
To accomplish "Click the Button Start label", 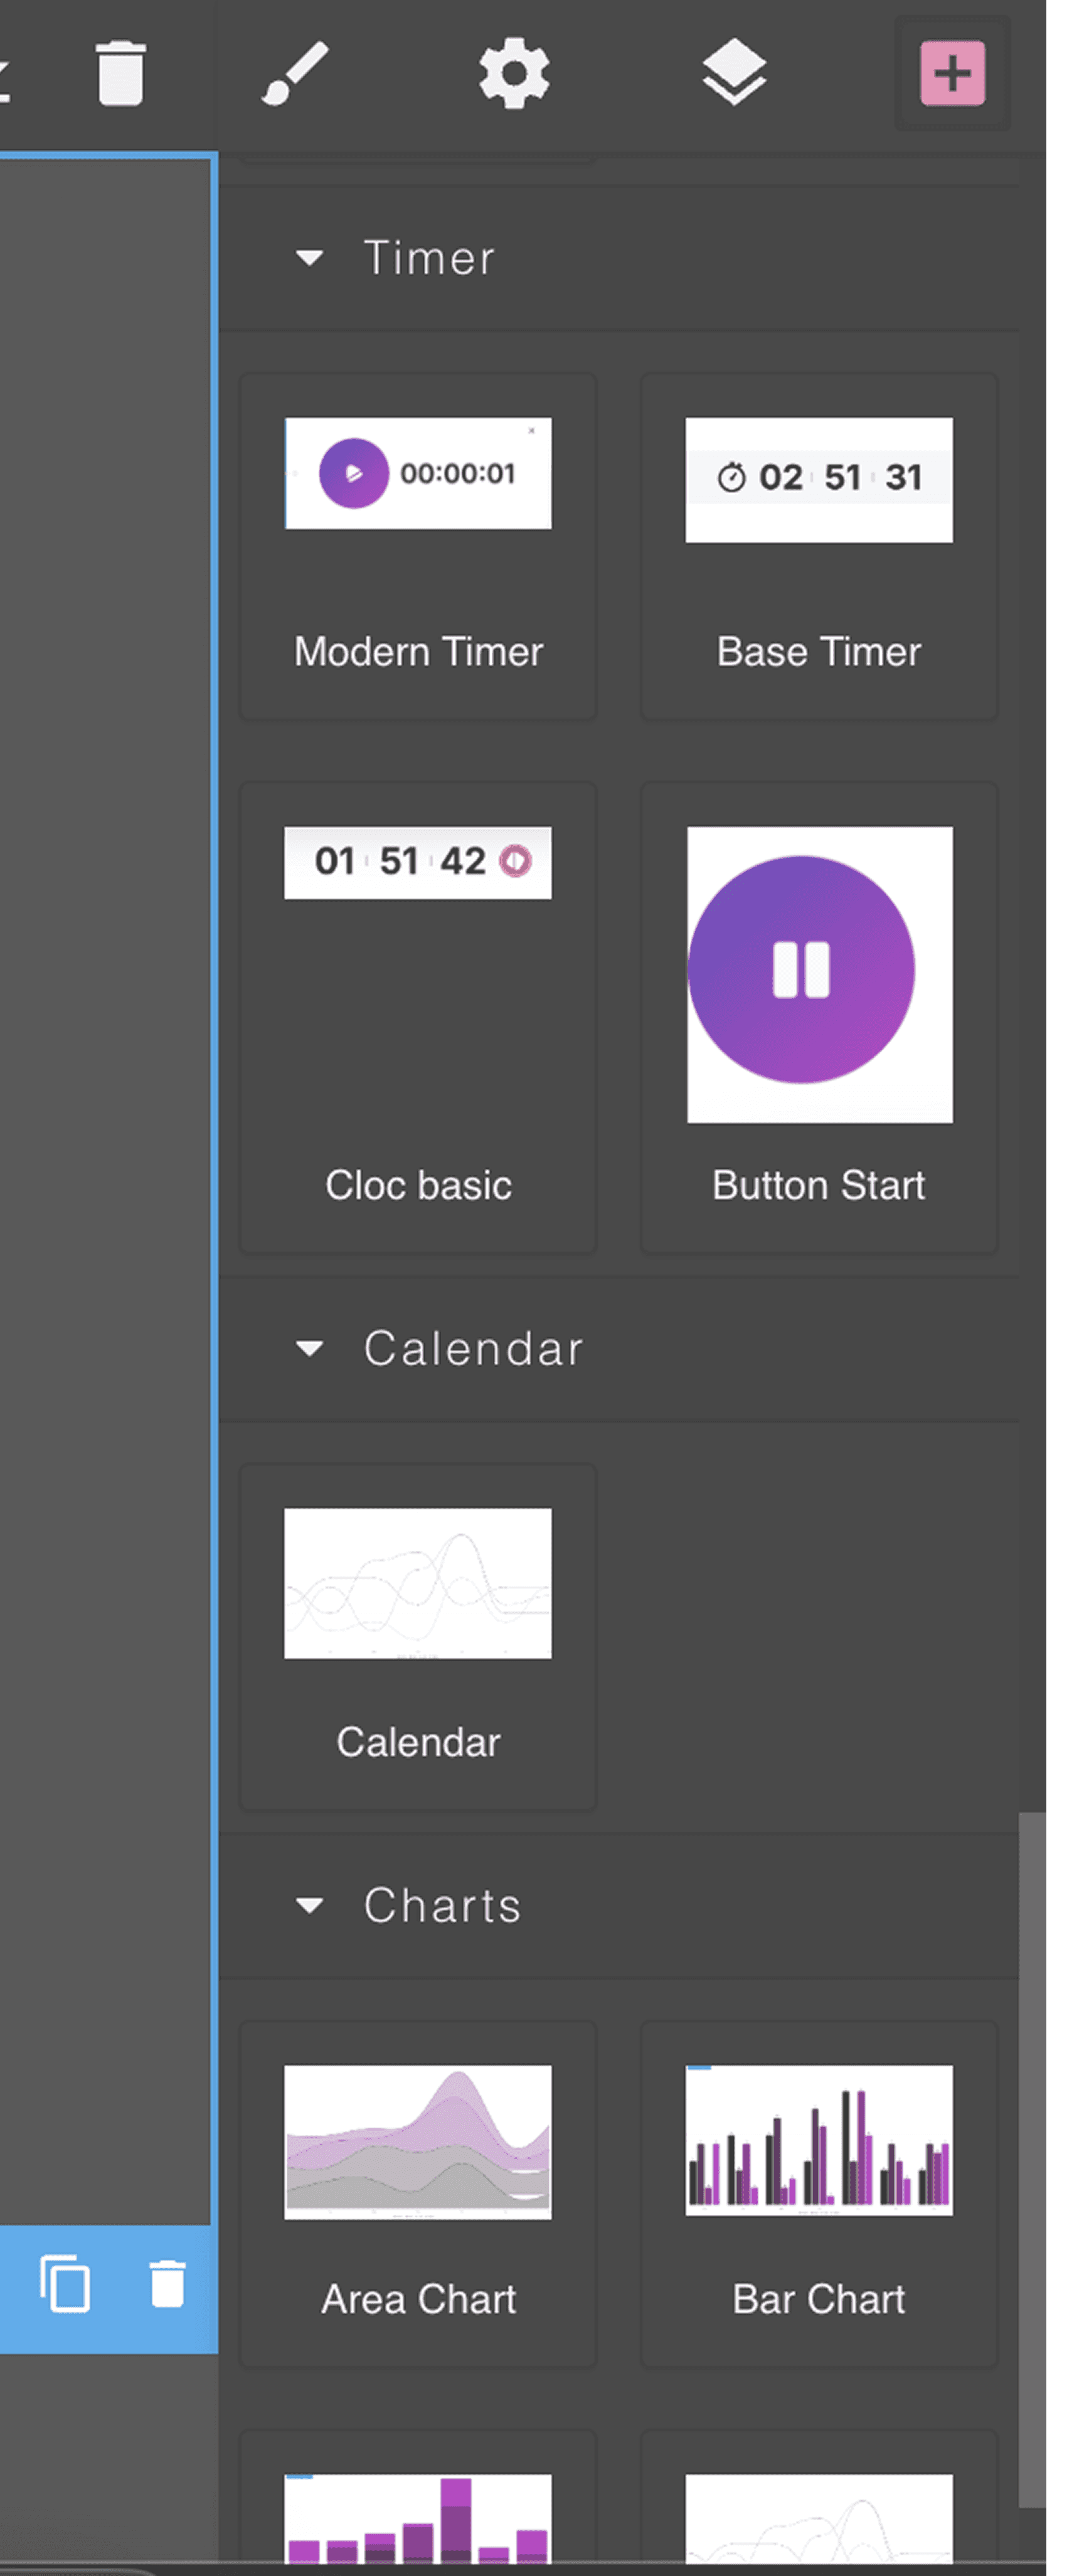I will coord(819,1186).
